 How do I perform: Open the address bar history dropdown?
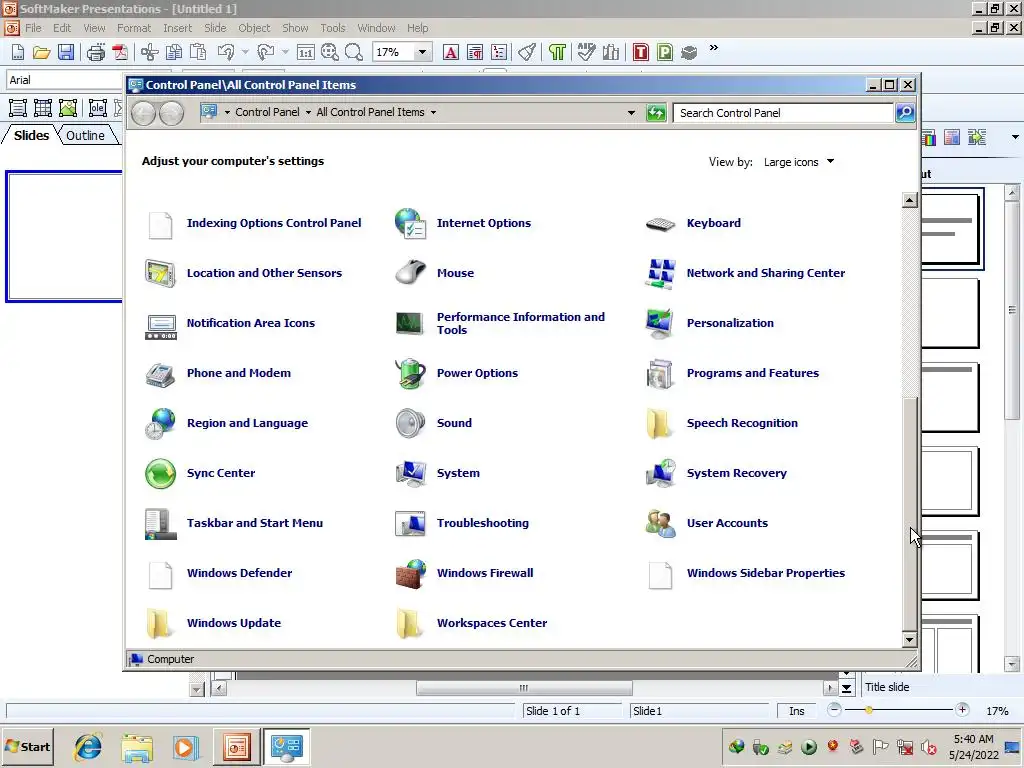click(631, 112)
